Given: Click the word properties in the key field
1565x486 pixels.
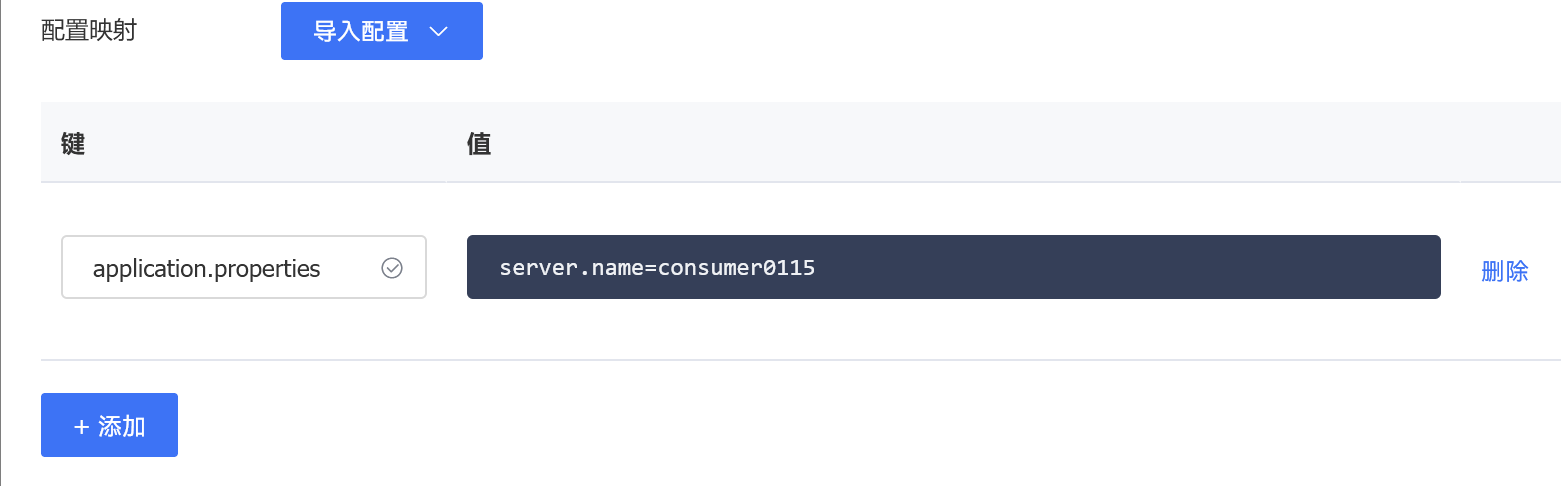Looking at the screenshot, I should [270, 270].
